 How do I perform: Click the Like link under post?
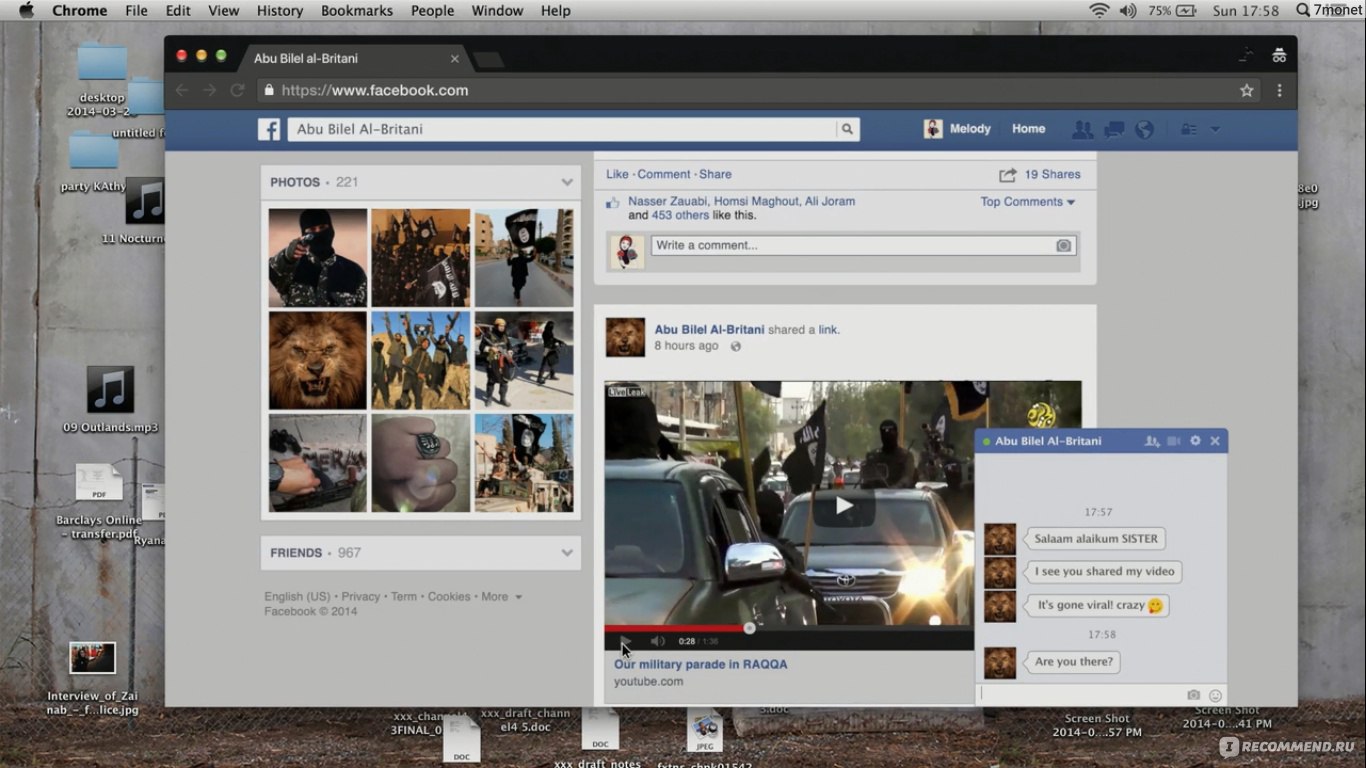tap(617, 174)
